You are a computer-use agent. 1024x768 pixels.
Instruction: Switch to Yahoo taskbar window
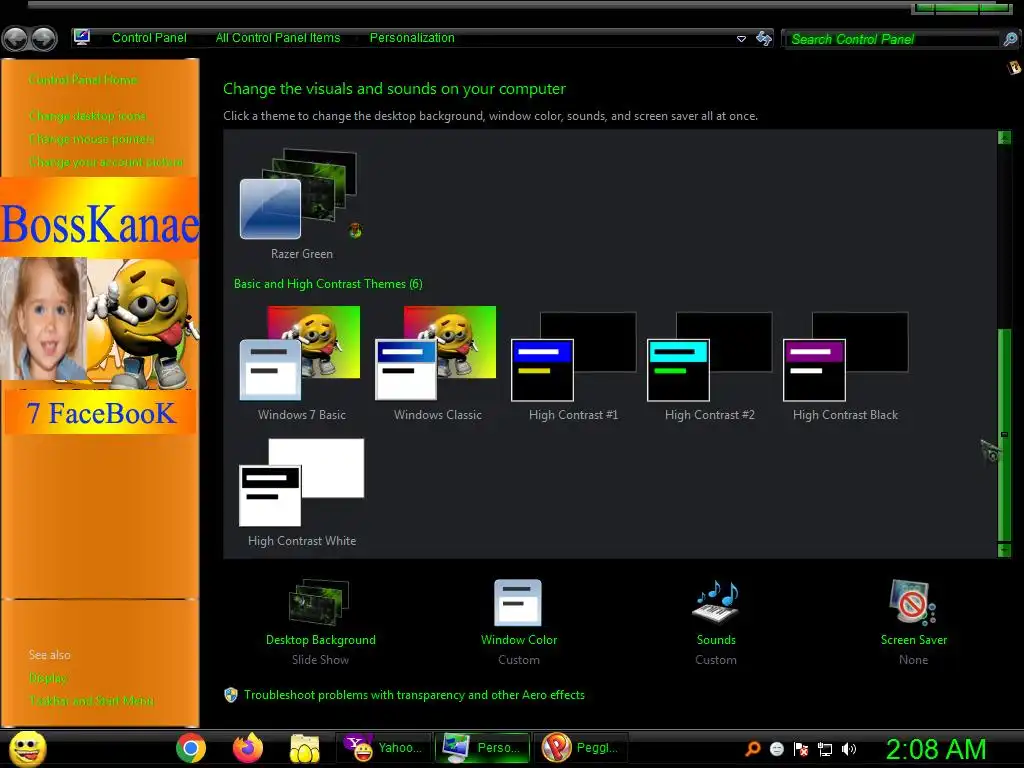coord(384,748)
